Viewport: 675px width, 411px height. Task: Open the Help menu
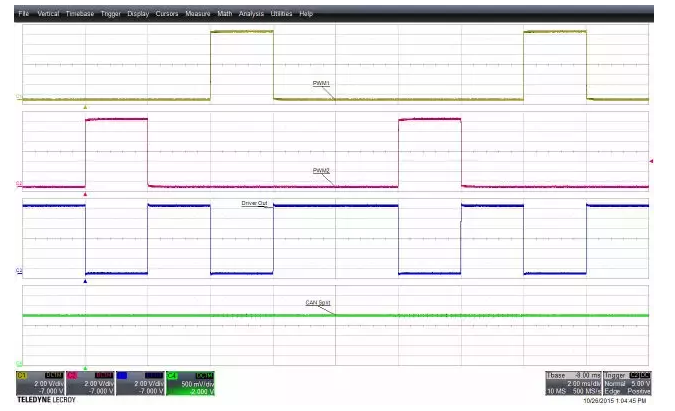coord(306,14)
